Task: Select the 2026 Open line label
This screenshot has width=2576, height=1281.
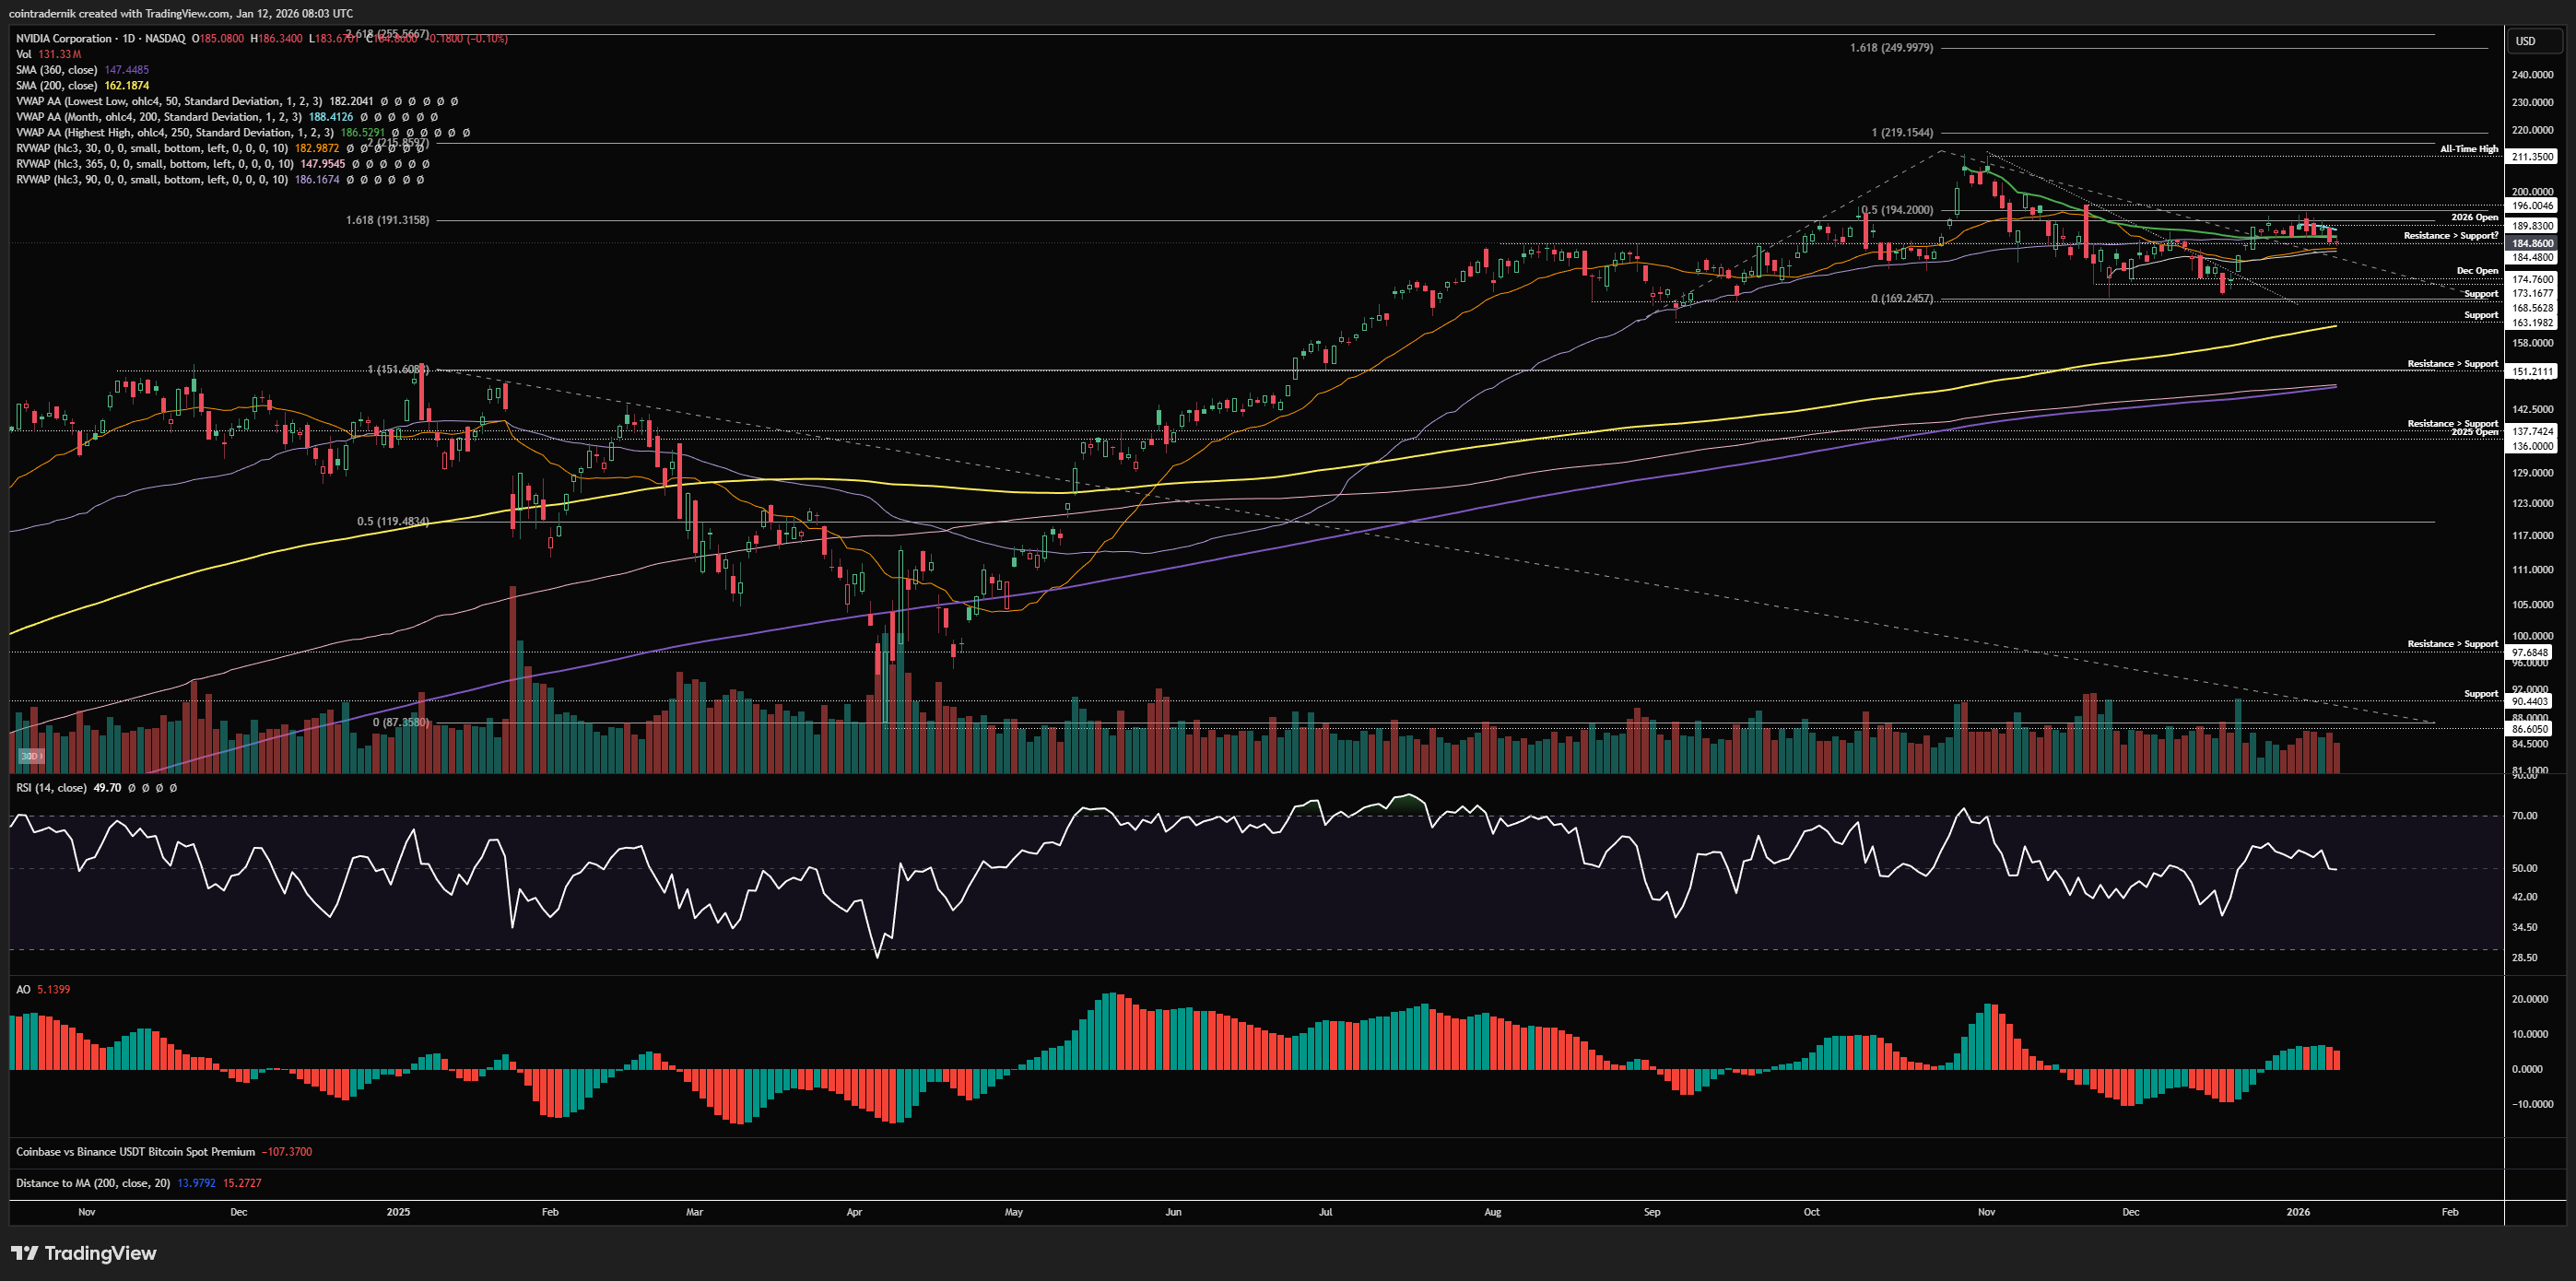Action: [x=2473, y=217]
